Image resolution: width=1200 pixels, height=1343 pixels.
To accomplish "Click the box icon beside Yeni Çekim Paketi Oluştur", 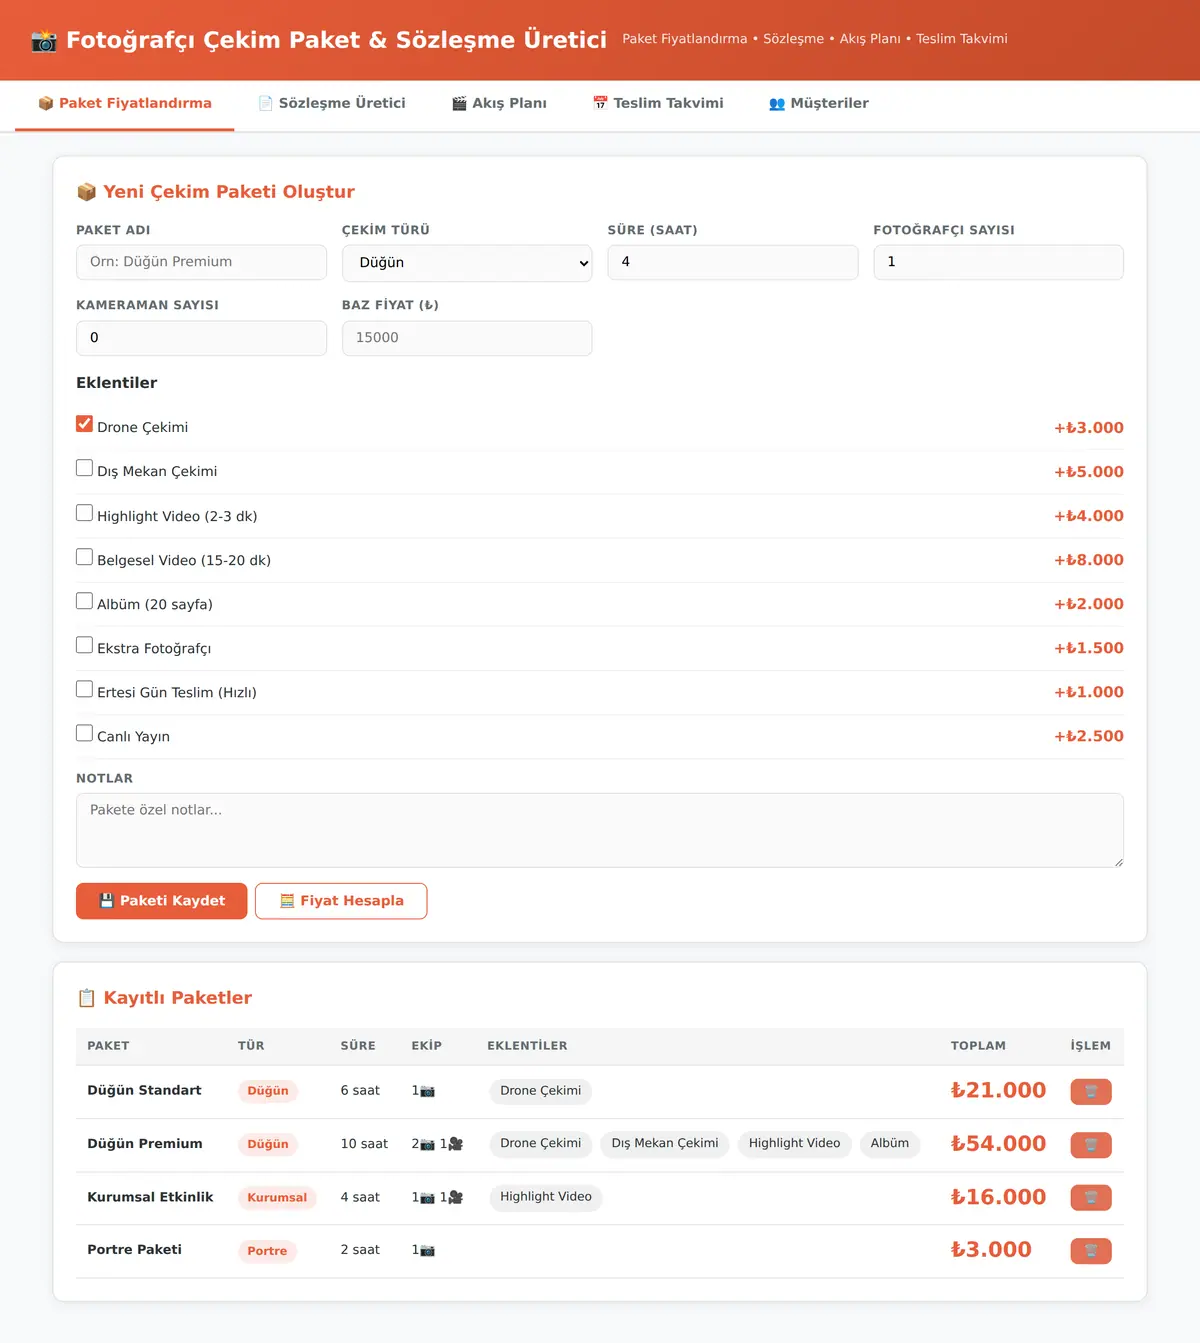I will [87, 192].
